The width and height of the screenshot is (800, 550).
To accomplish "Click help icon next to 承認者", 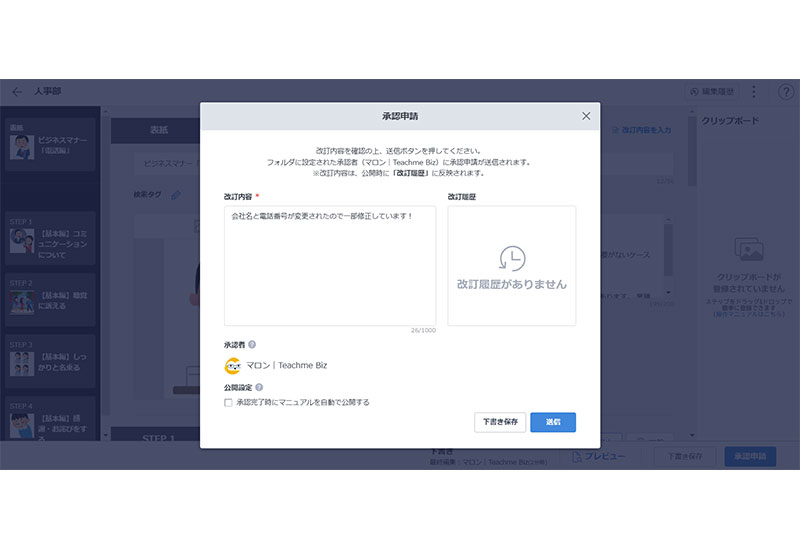I will [252, 345].
